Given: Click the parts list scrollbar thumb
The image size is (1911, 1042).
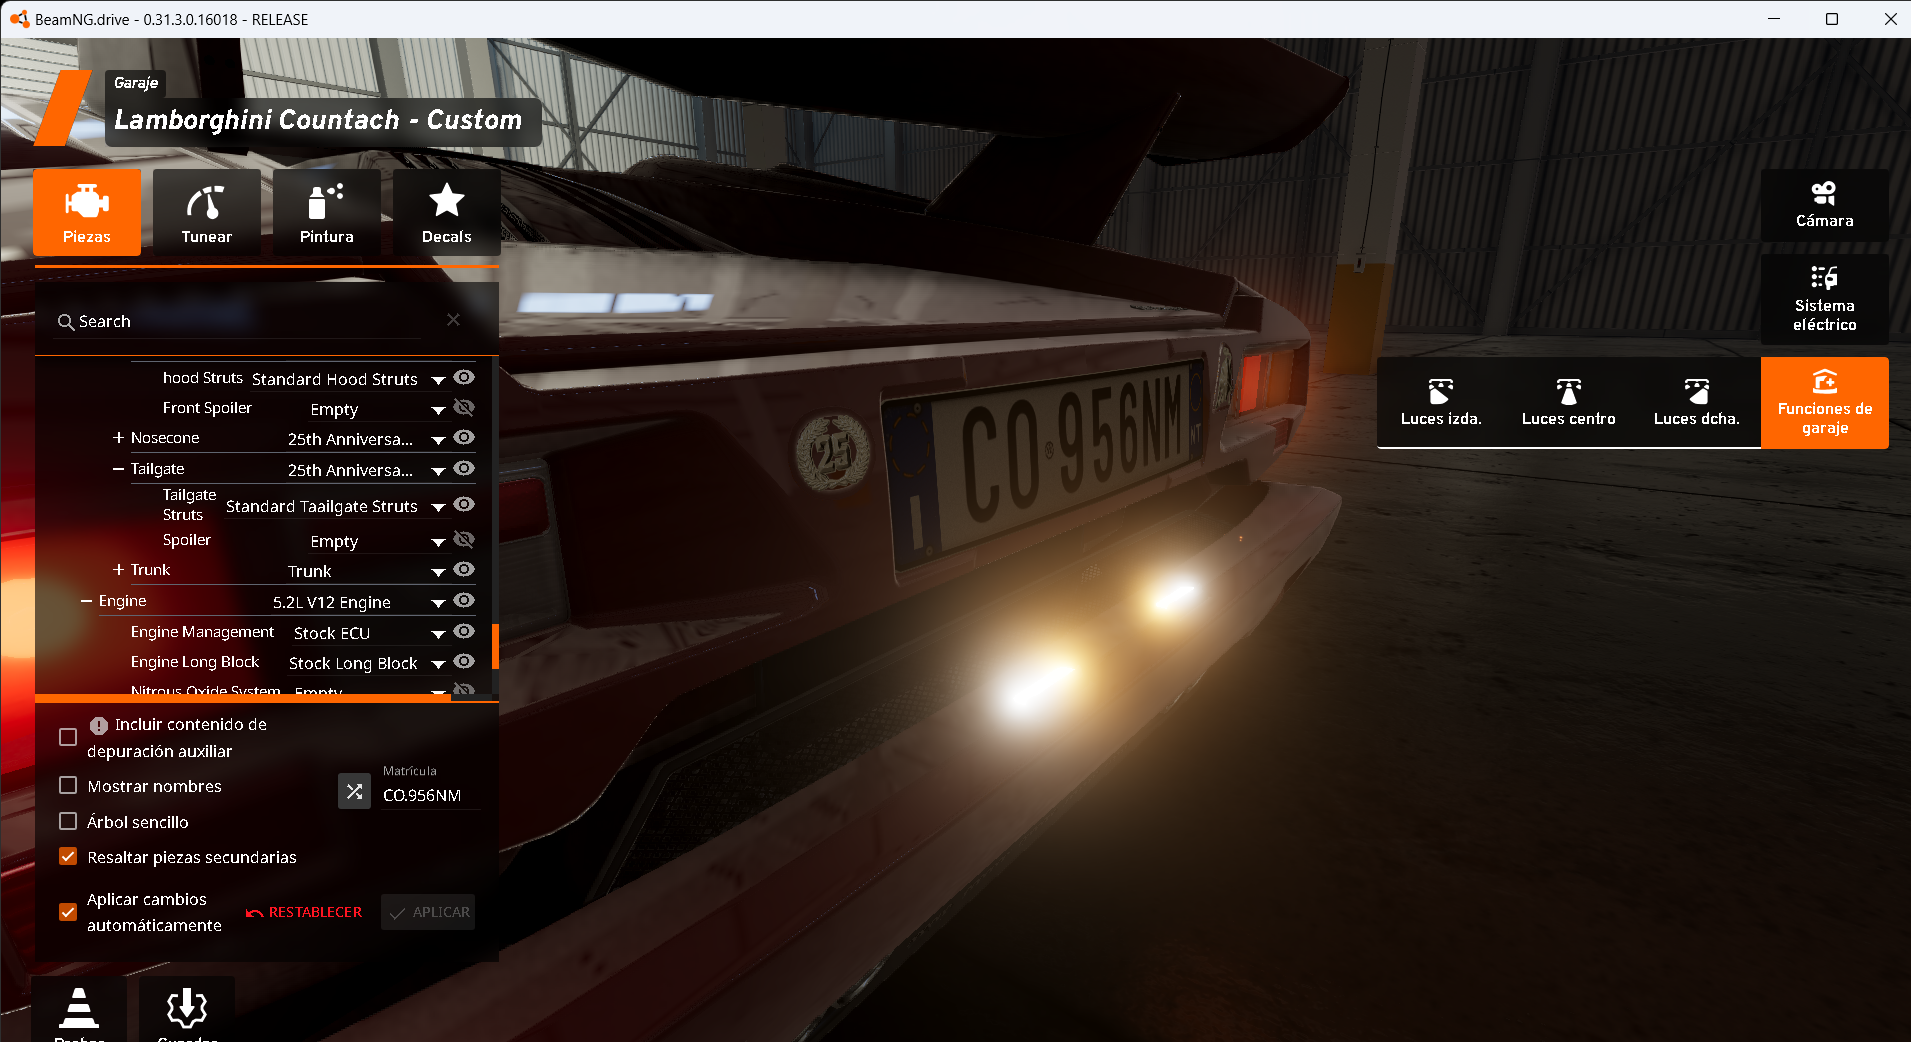Looking at the screenshot, I should tap(495, 648).
